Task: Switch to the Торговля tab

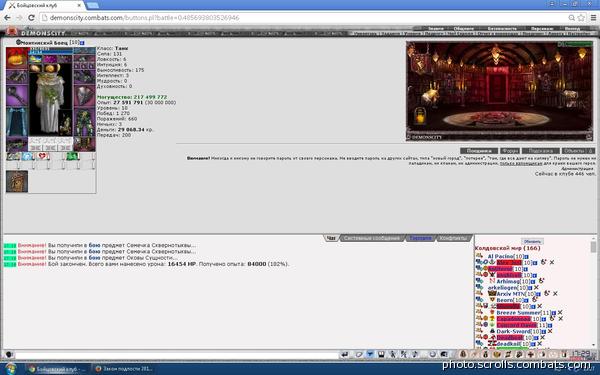Action: 420,238
